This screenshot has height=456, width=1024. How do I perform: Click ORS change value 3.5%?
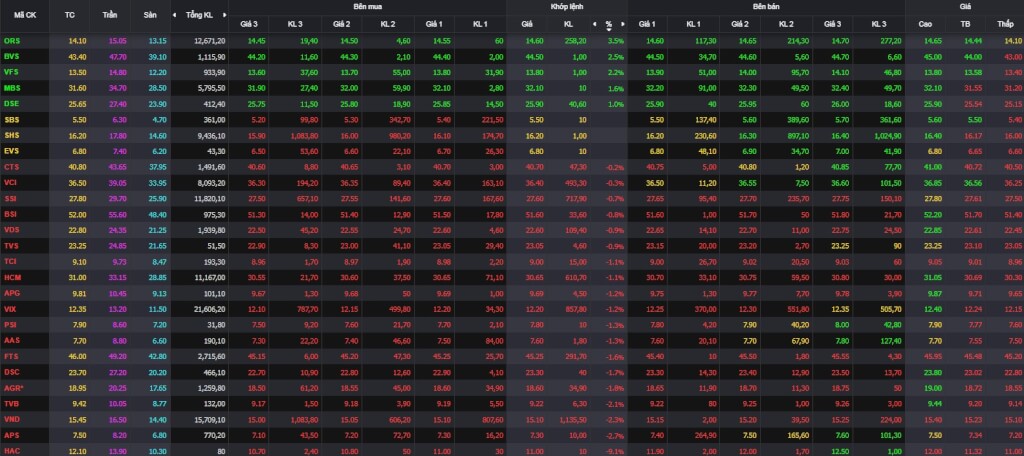coord(615,41)
